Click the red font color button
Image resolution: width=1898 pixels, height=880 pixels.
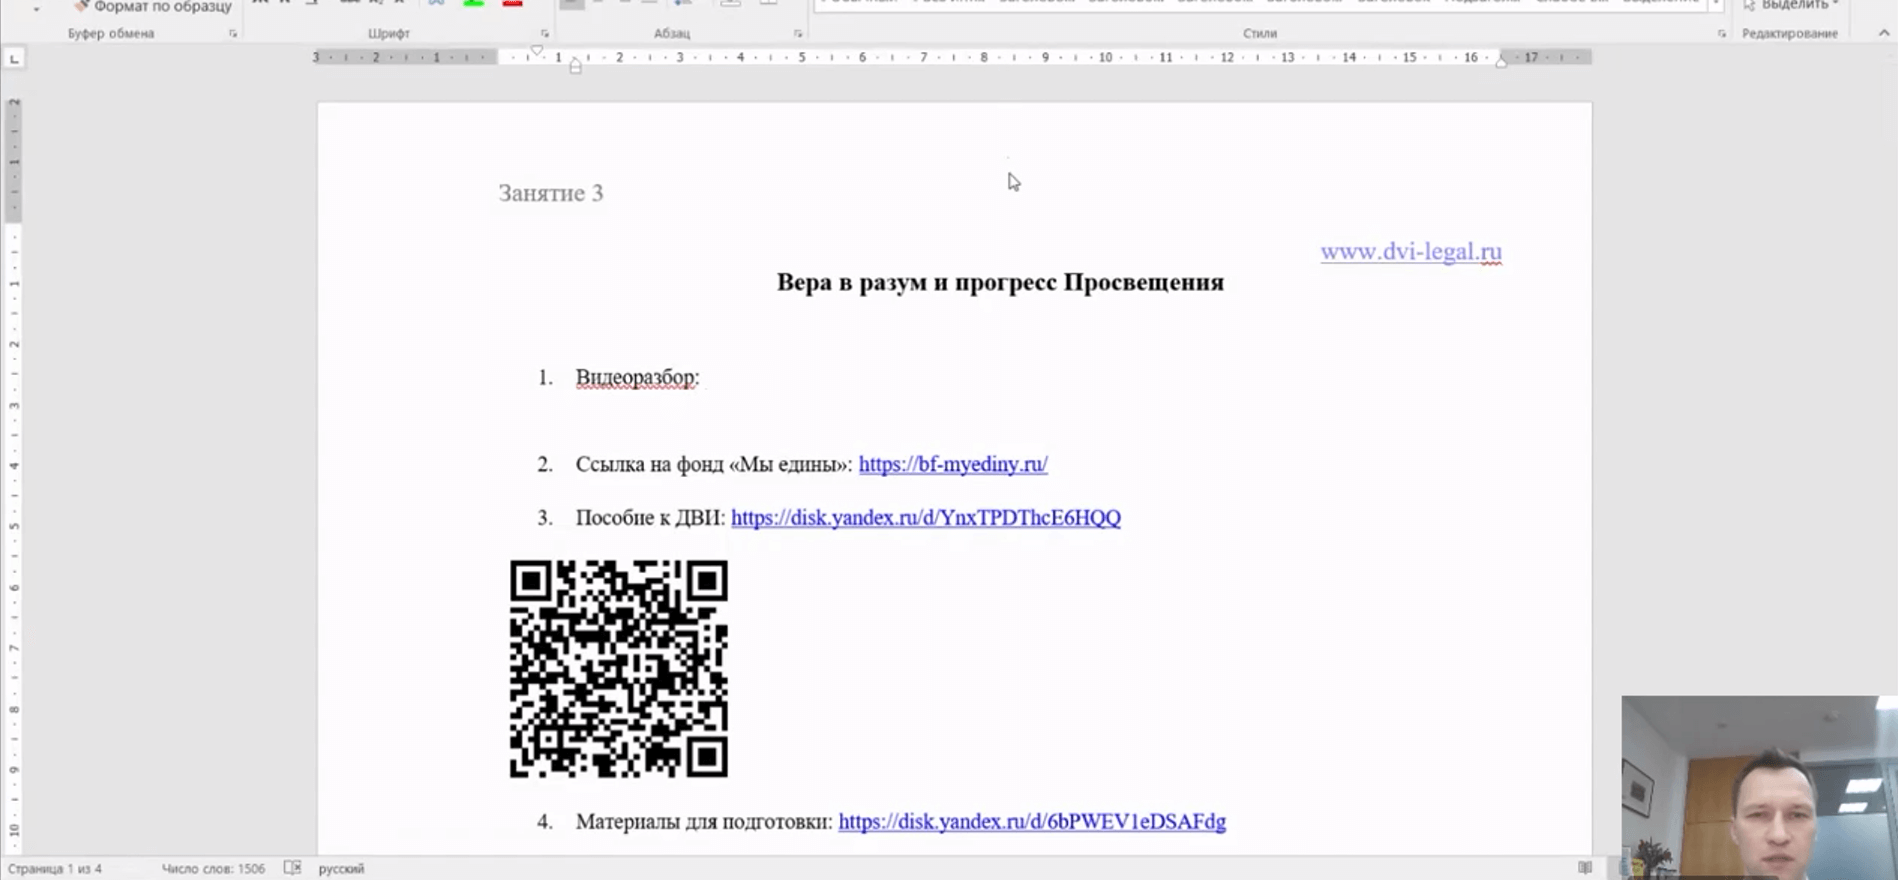[x=512, y=4]
